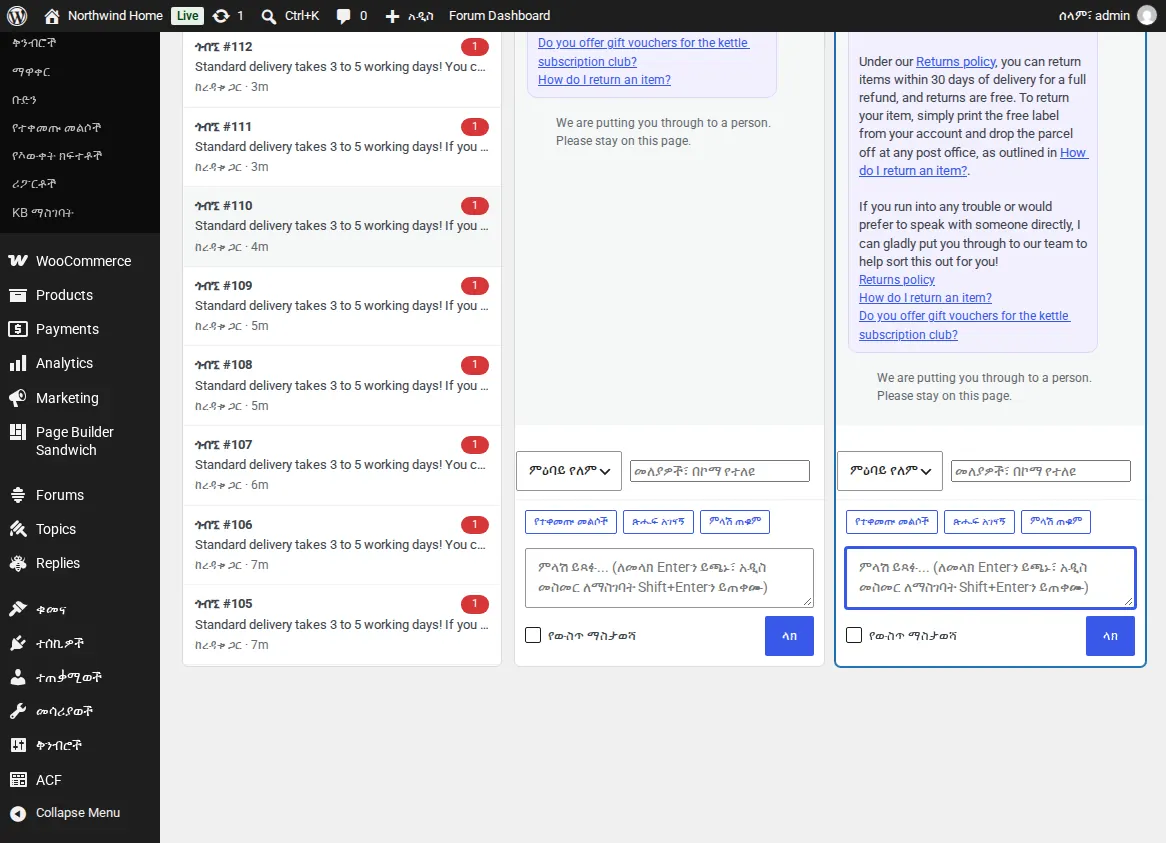
Task: Open conversation #112 in the list
Action: (342, 67)
